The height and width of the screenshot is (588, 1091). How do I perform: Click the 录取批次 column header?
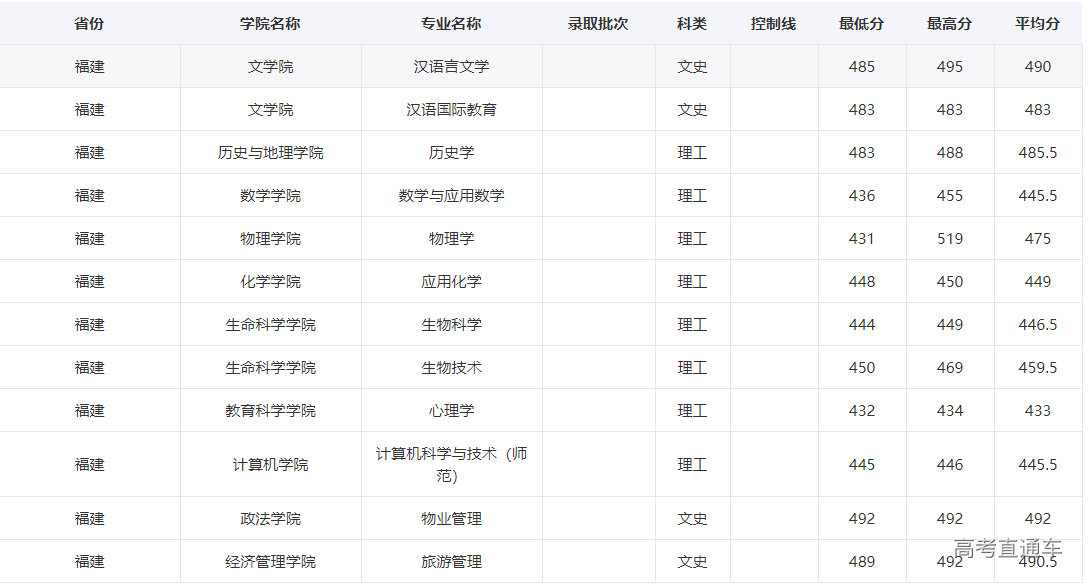pos(598,23)
